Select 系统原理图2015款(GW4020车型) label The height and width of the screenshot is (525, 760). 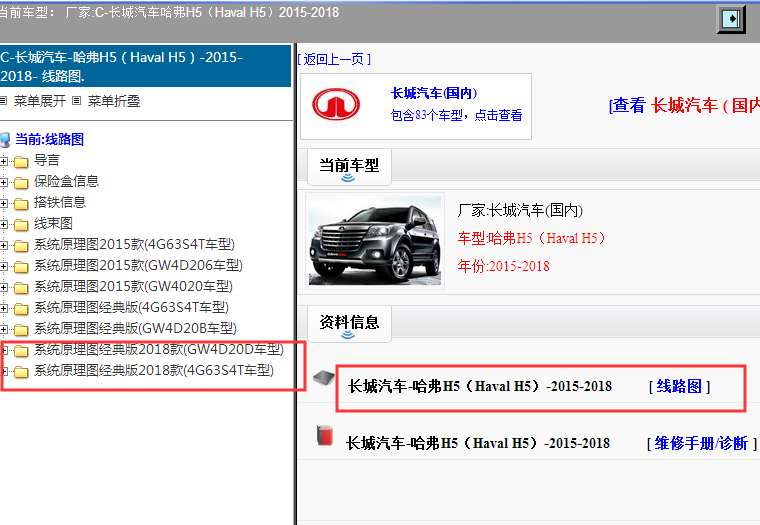pos(133,286)
